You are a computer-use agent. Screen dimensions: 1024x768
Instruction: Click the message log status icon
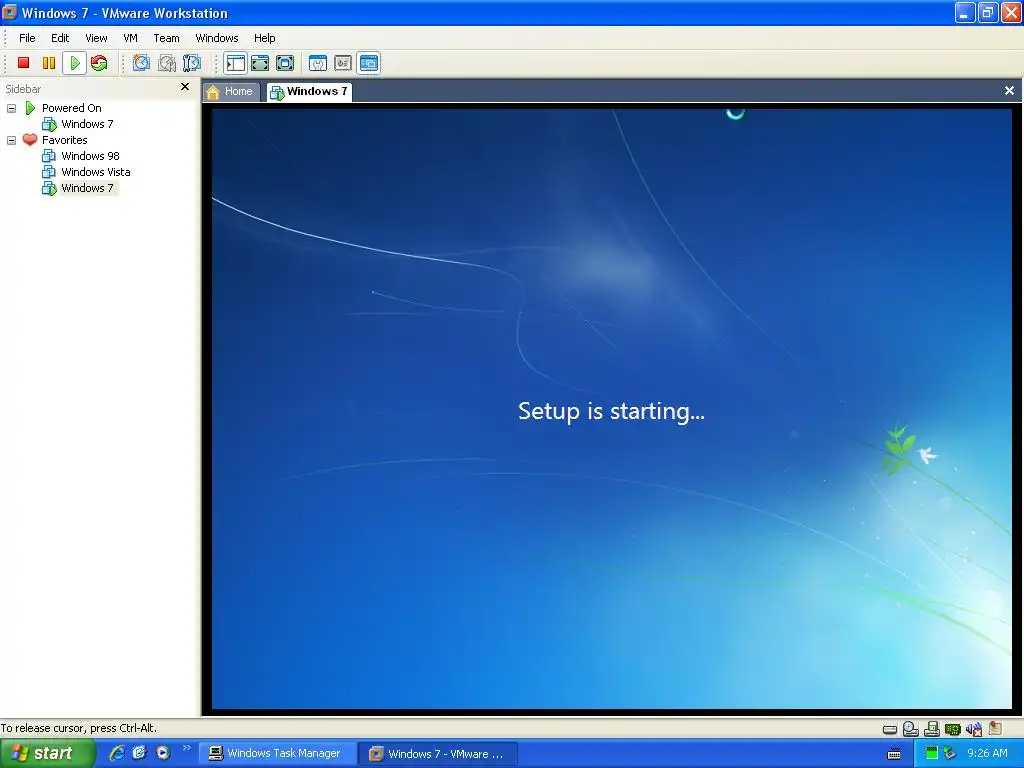tap(995, 728)
